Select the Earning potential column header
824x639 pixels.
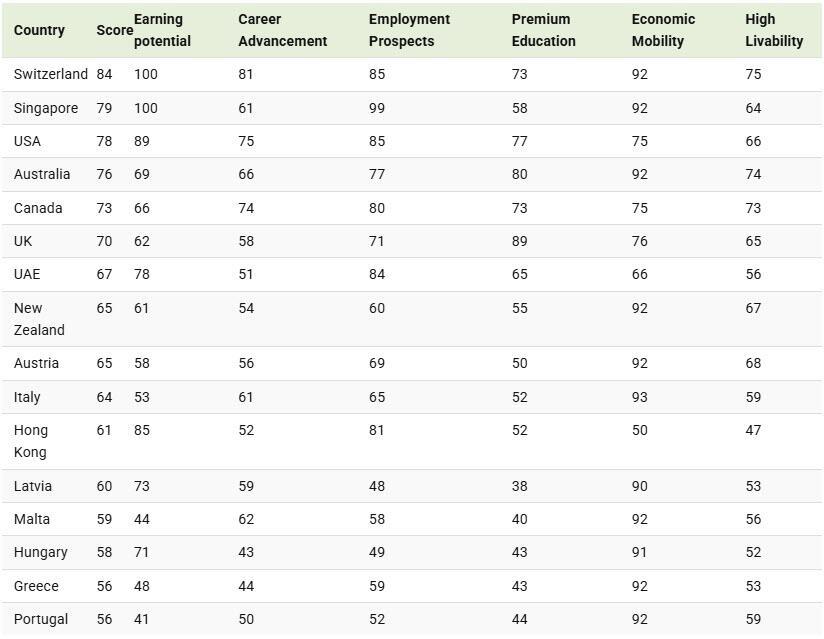pyautogui.click(x=162, y=30)
